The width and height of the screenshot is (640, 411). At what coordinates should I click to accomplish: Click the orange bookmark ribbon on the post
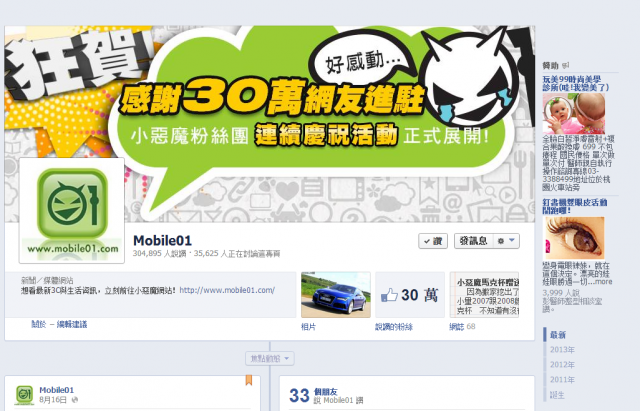click(x=249, y=380)
